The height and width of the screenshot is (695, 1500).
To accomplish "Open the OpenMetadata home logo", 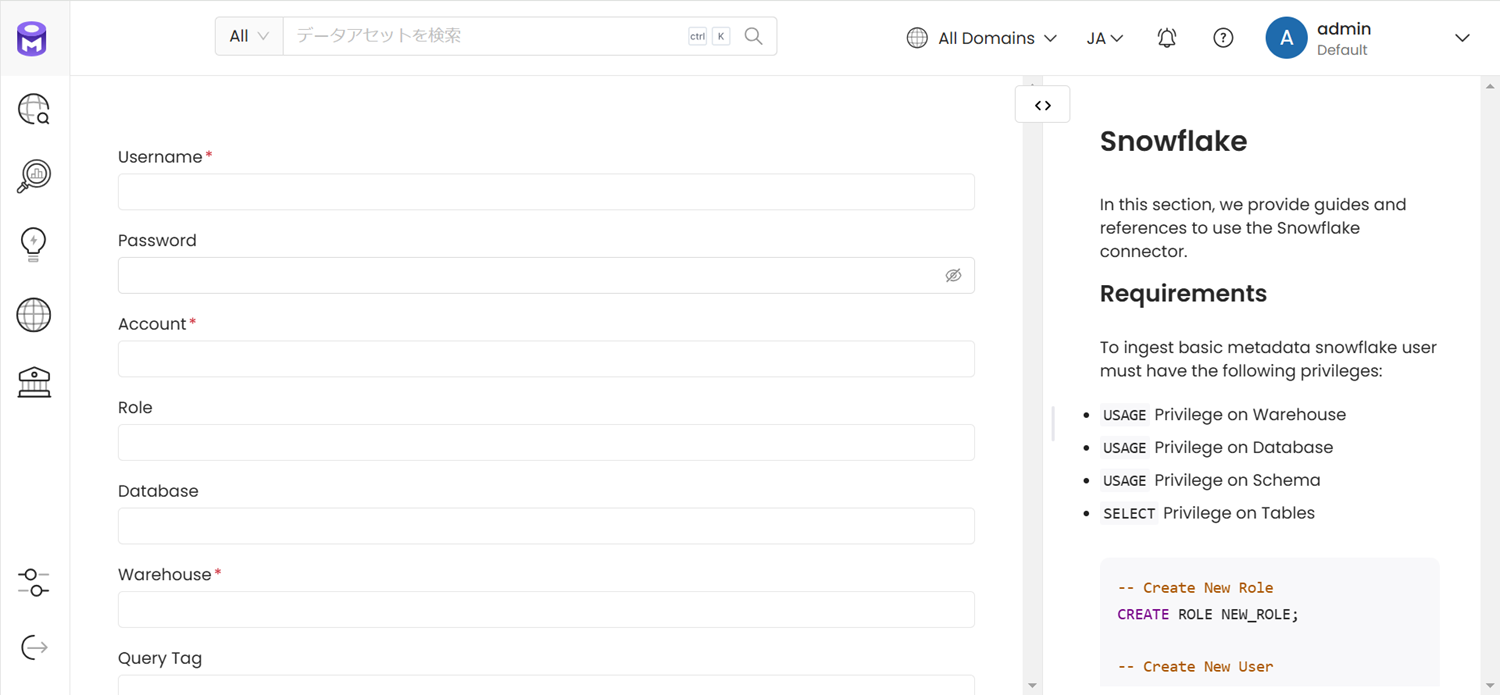I will point(32,39).
